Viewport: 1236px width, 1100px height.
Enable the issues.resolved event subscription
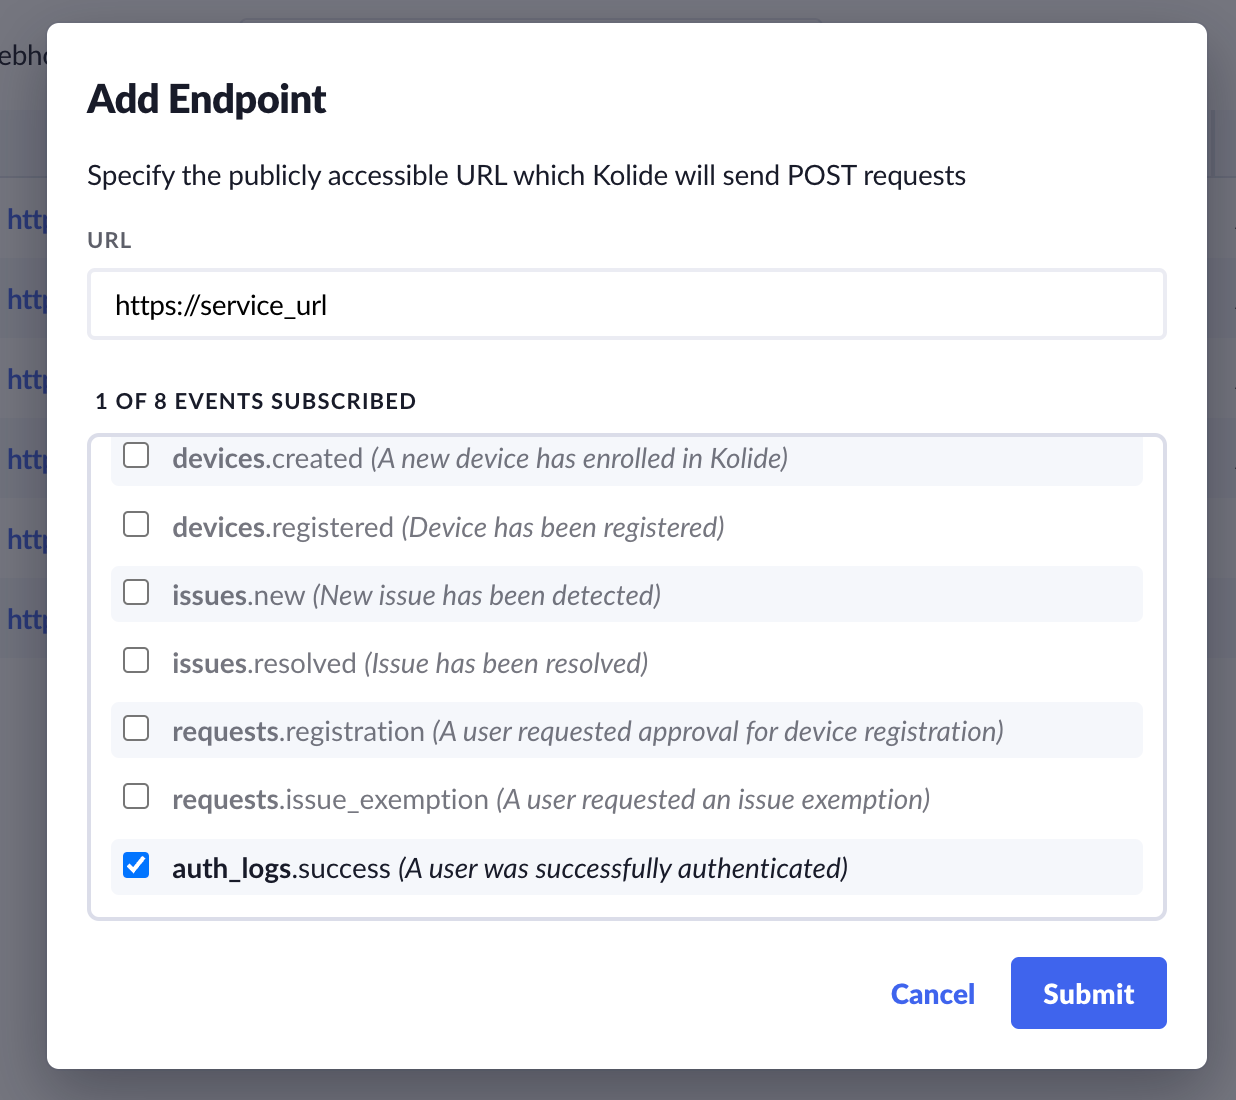(x=135, y=660)
